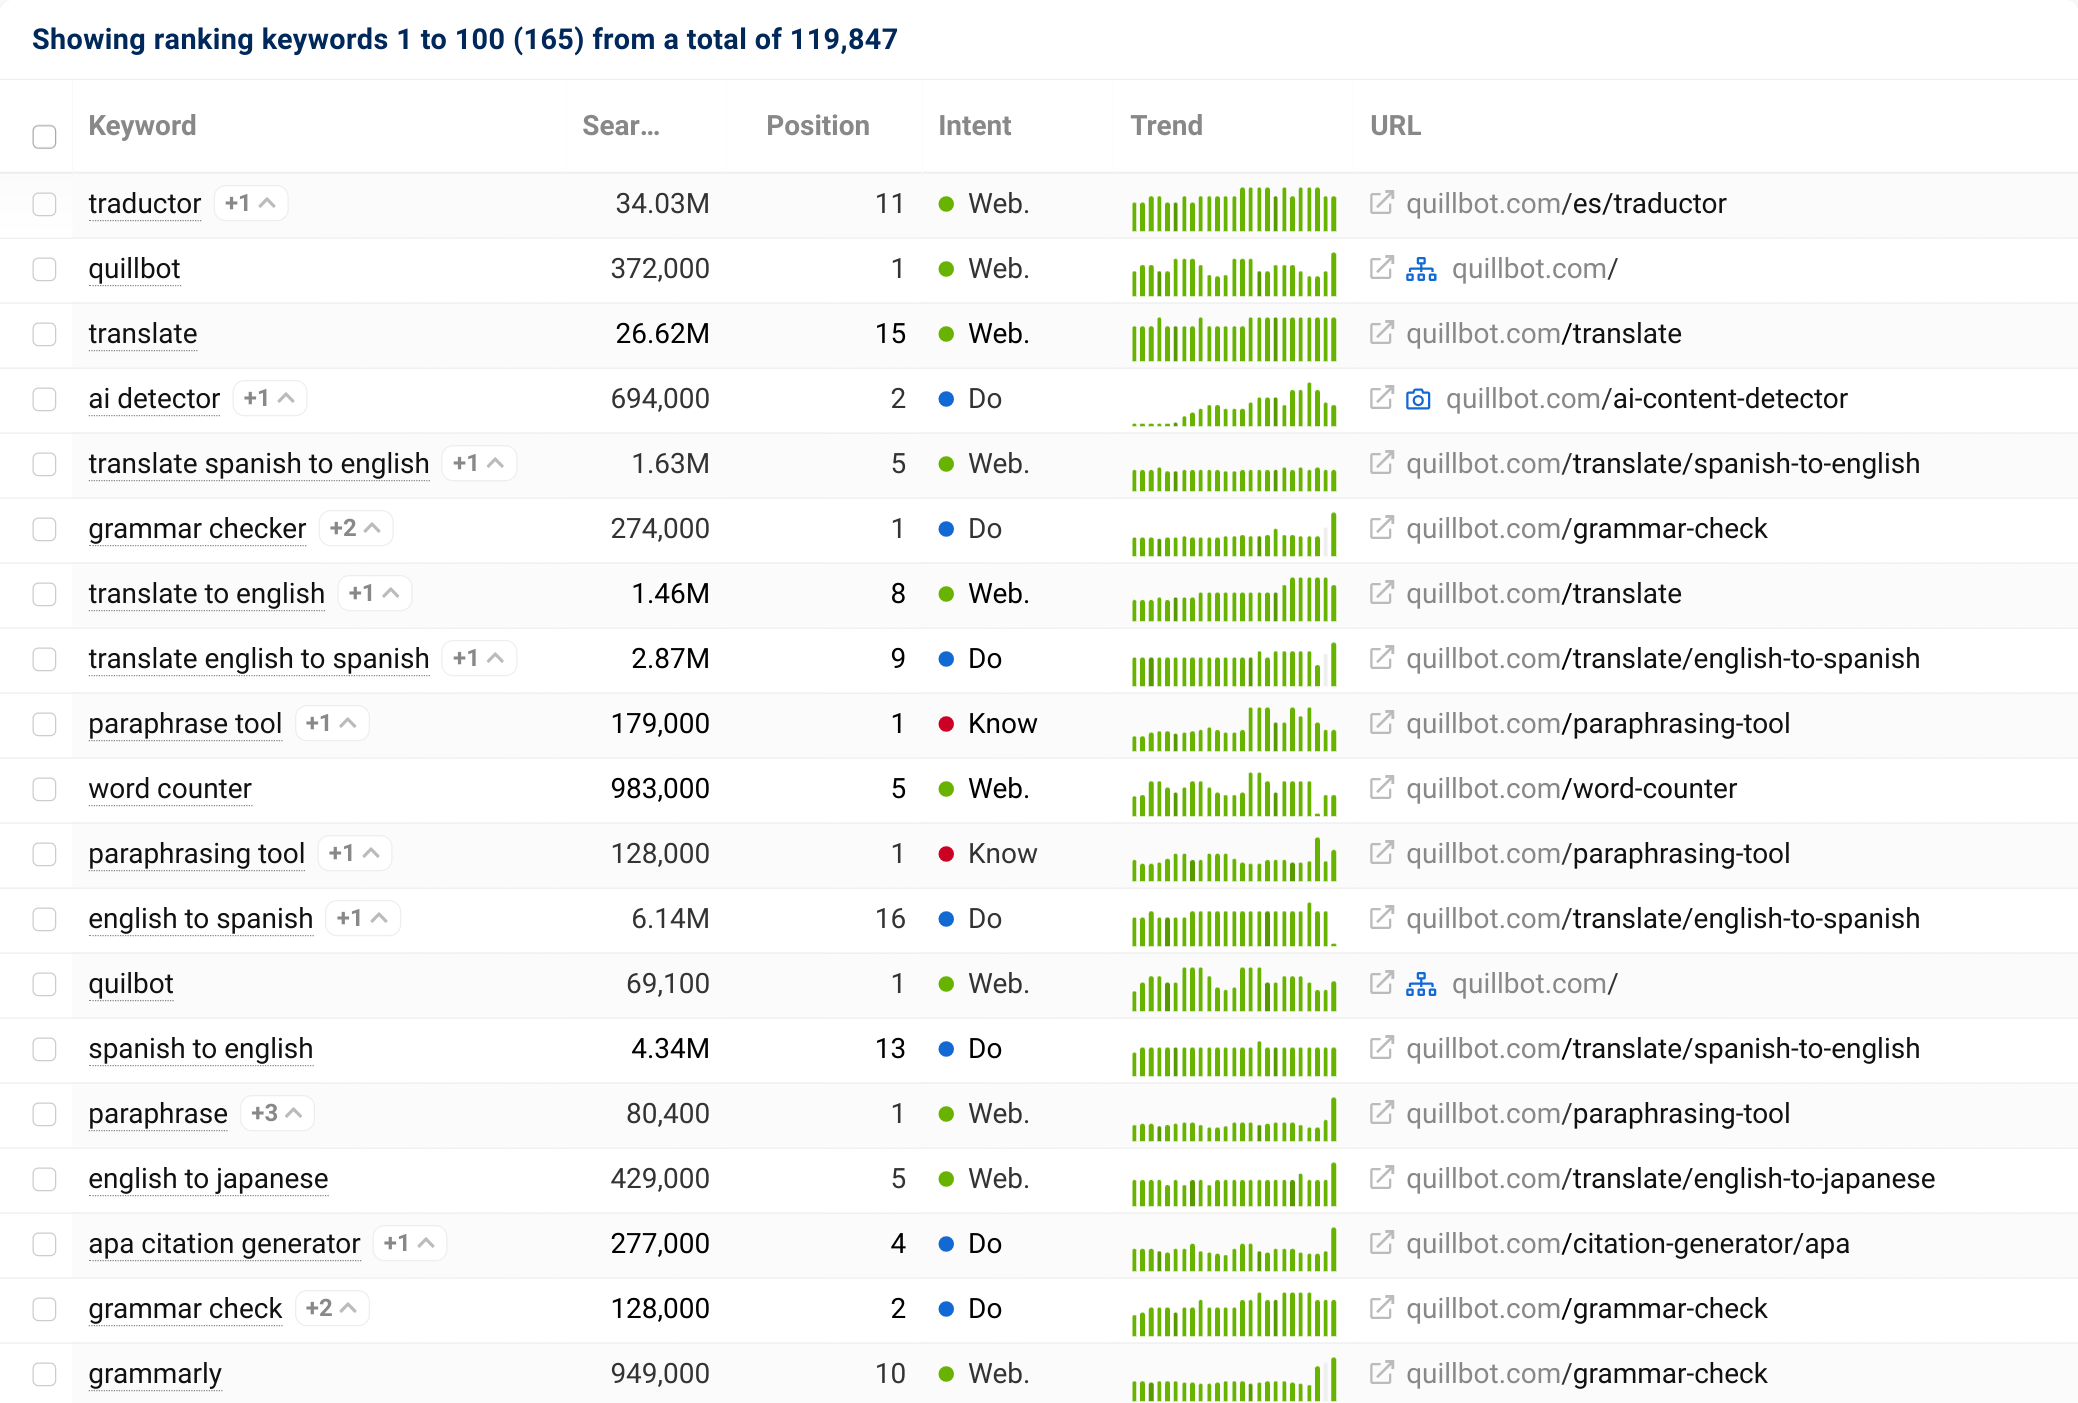
Task: Check the quillbot row checkbox
Action: 44,269
